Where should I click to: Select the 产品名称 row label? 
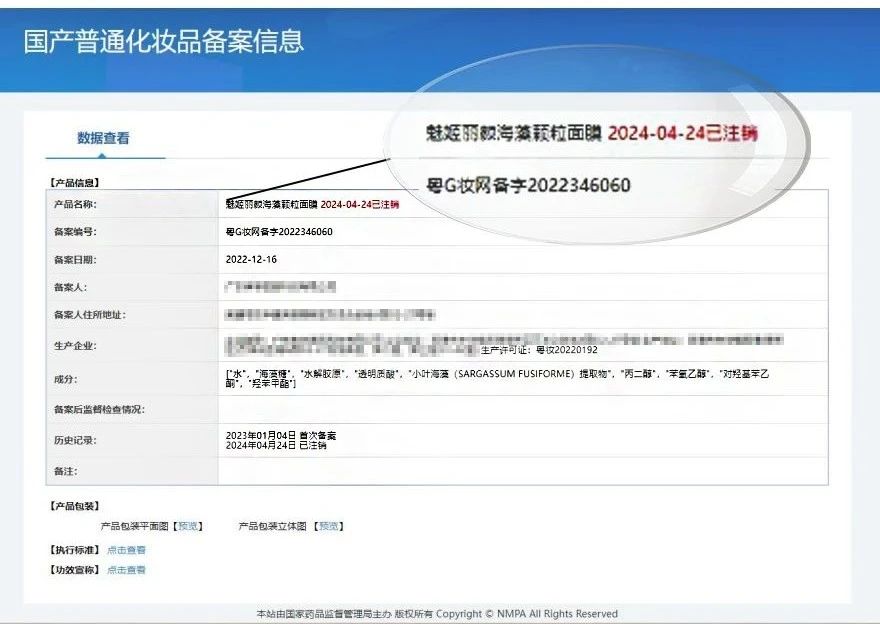(x=75, y=204)
